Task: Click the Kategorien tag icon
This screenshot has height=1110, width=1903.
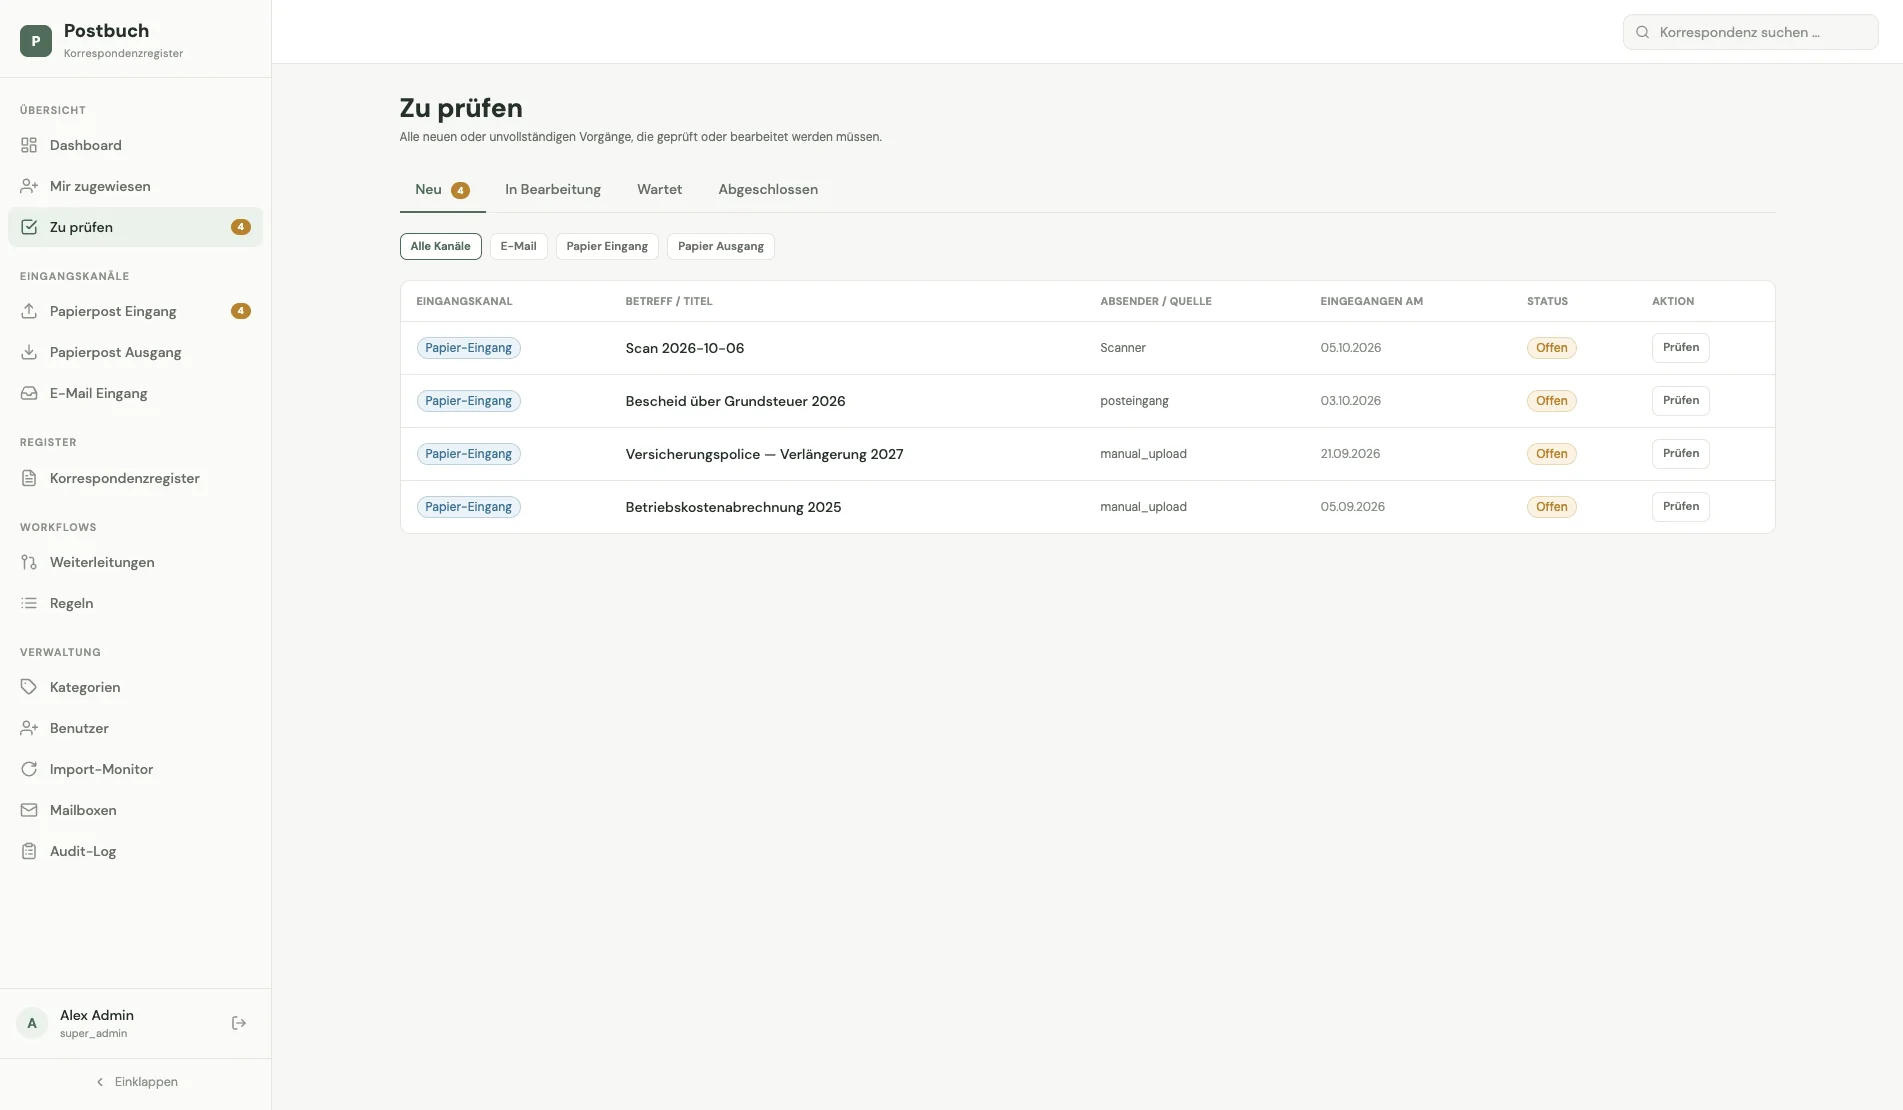Action: [x=29, y=687]
